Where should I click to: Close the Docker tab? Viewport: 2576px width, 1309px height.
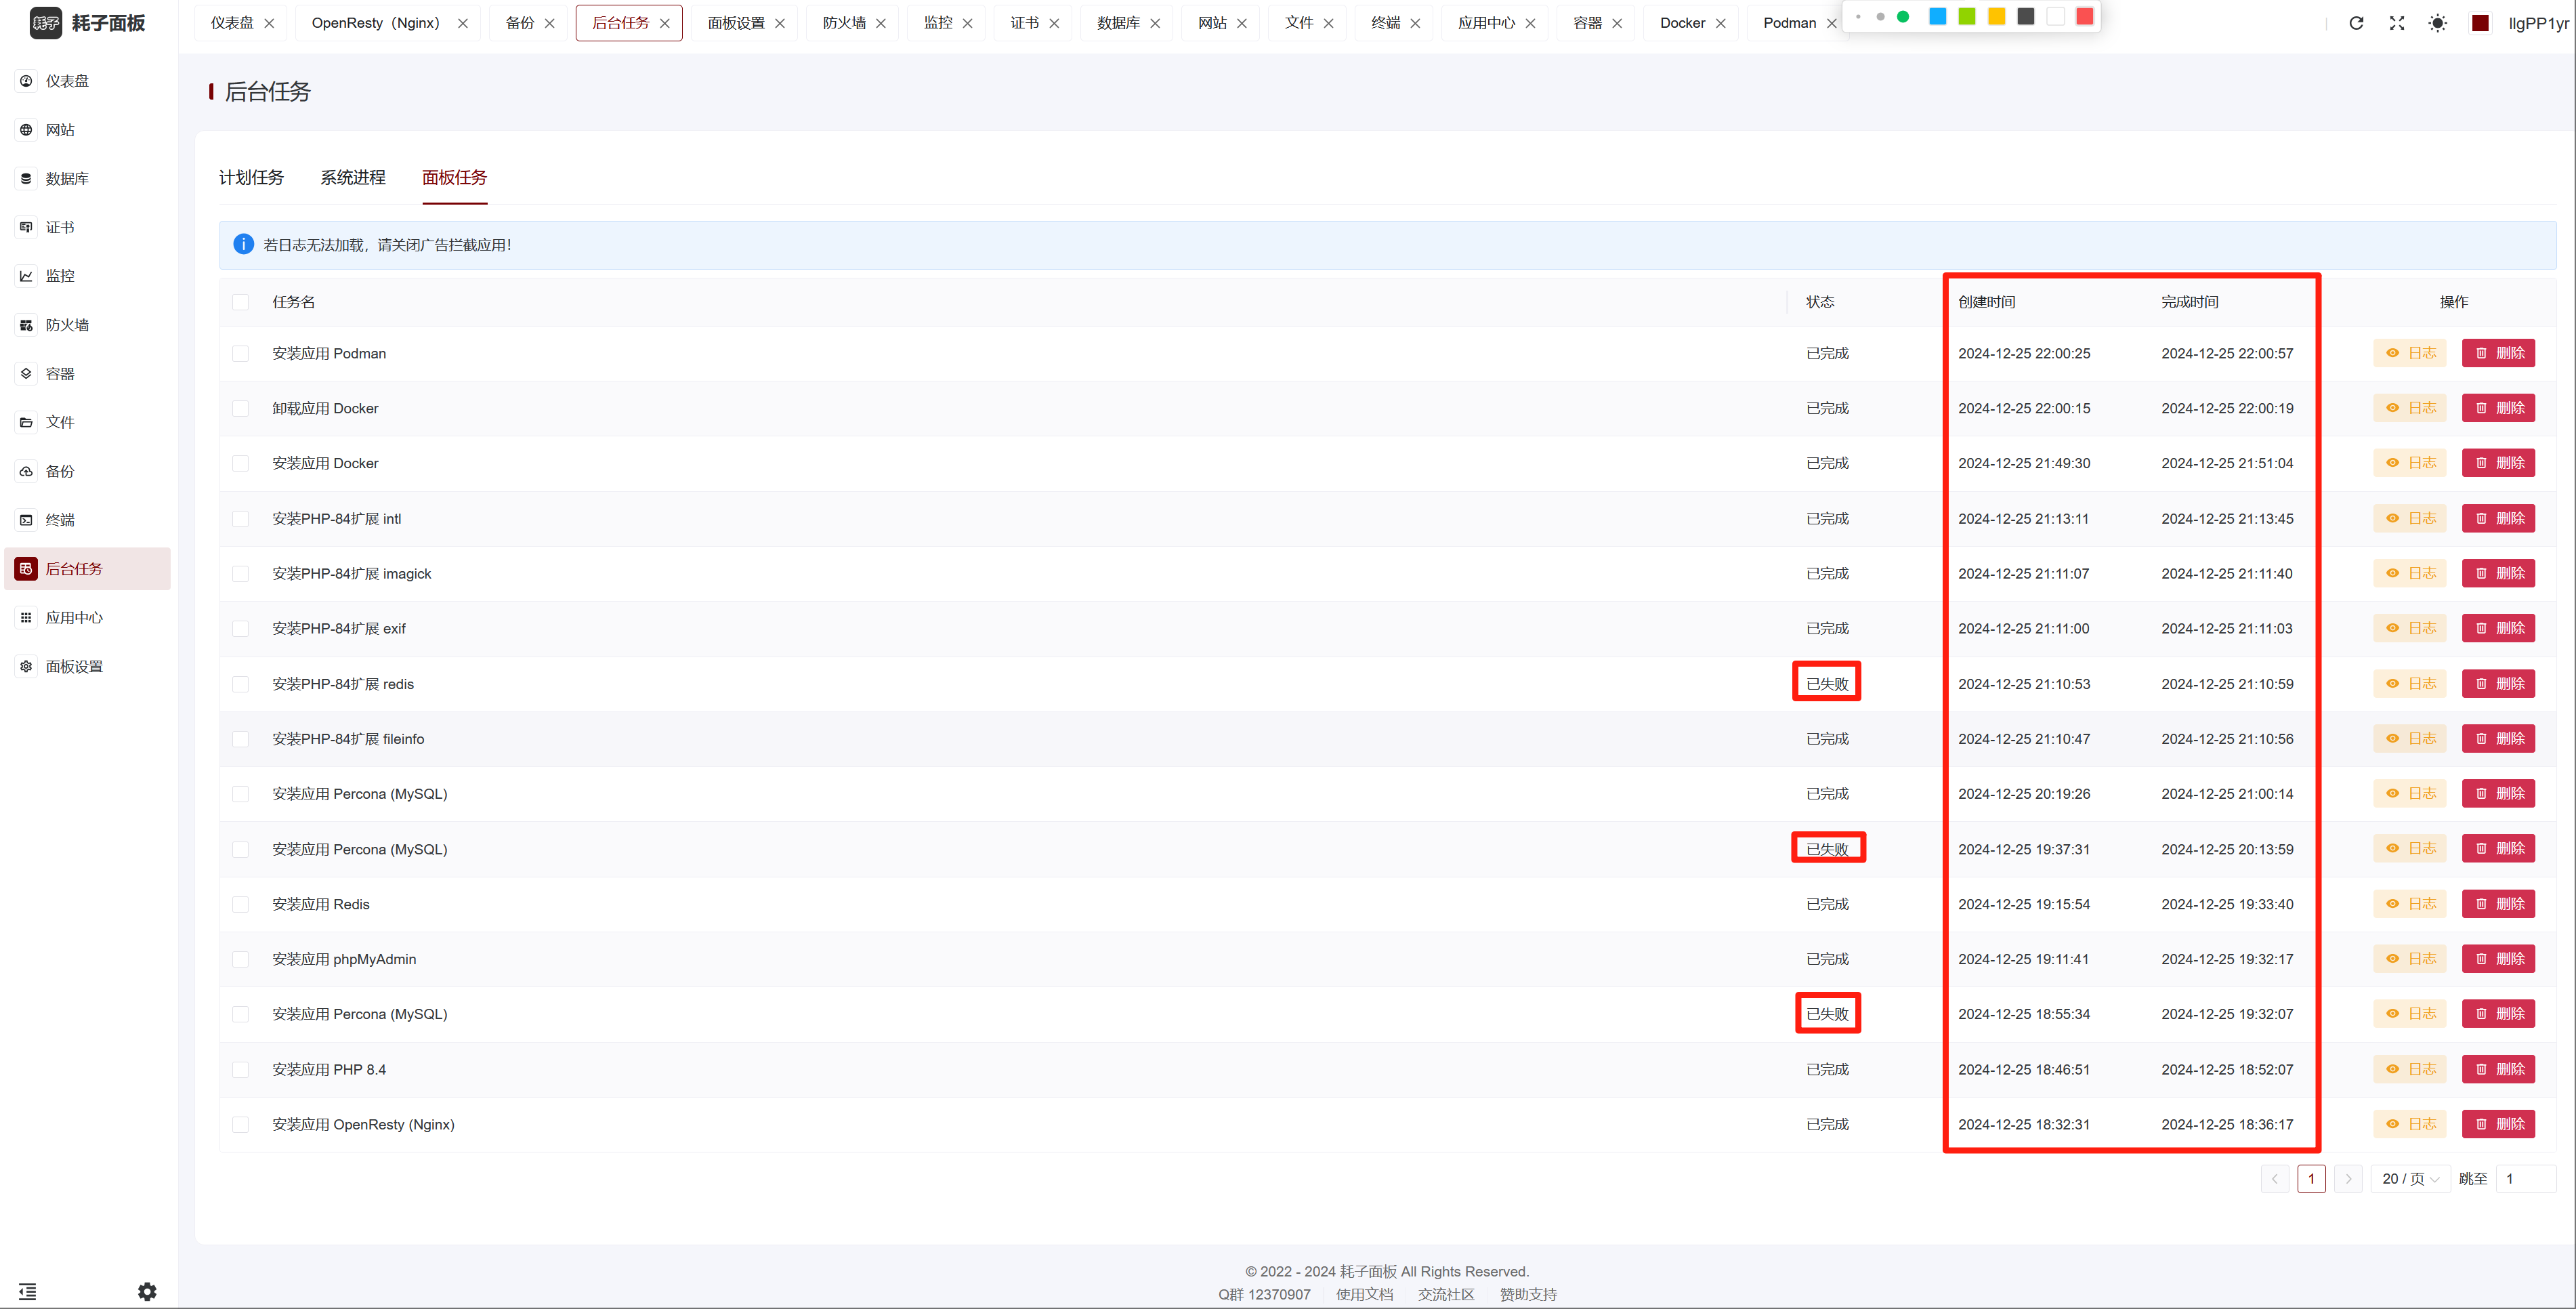click(1721, 23)
